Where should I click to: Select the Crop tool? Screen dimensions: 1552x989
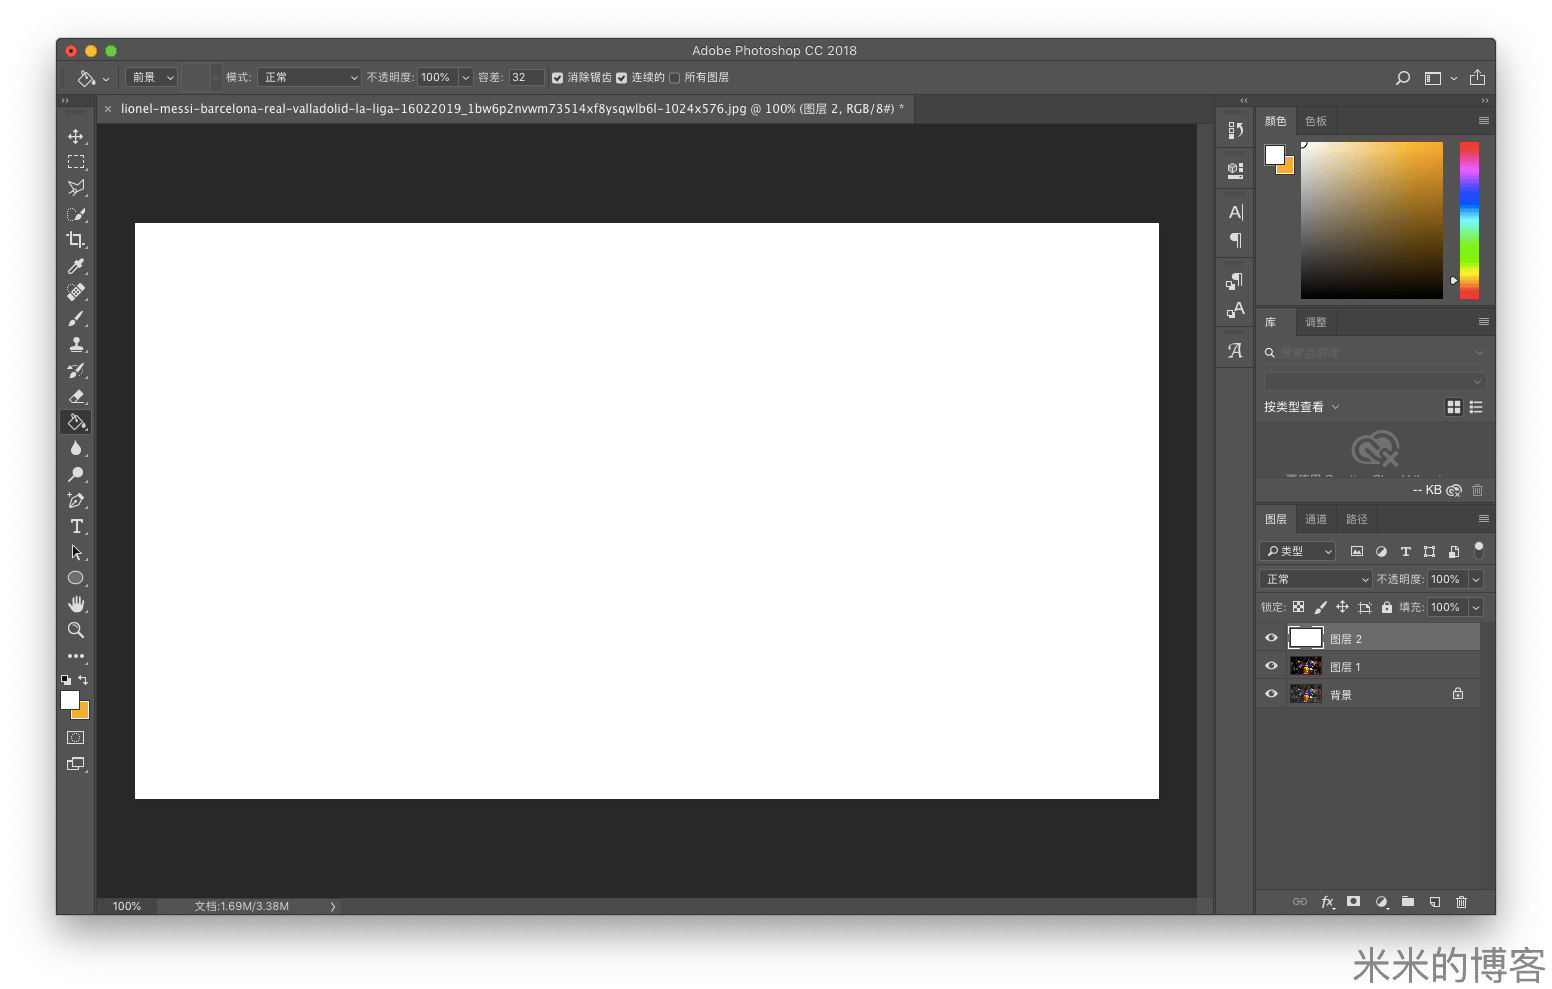[x=76, y=240]
